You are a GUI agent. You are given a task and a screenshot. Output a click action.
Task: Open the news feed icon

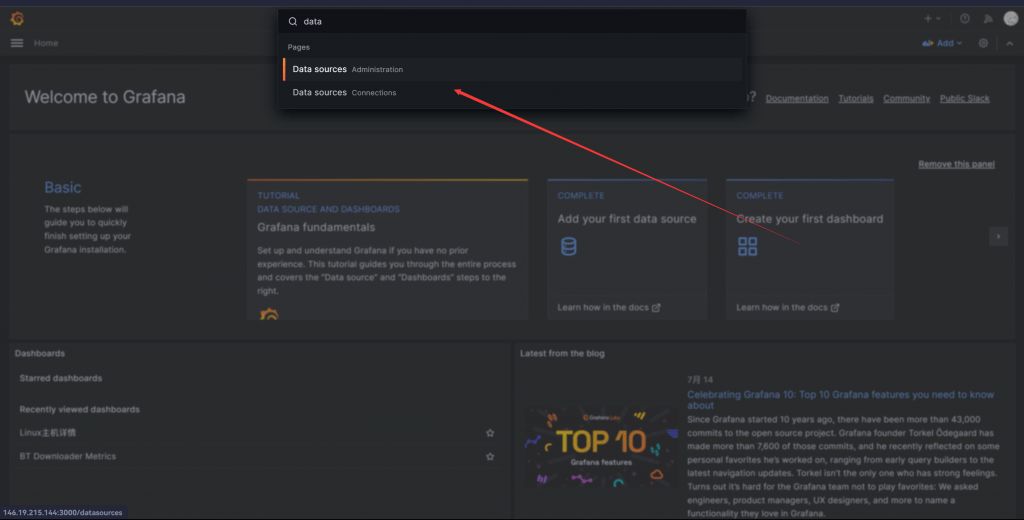pos(988,19)
